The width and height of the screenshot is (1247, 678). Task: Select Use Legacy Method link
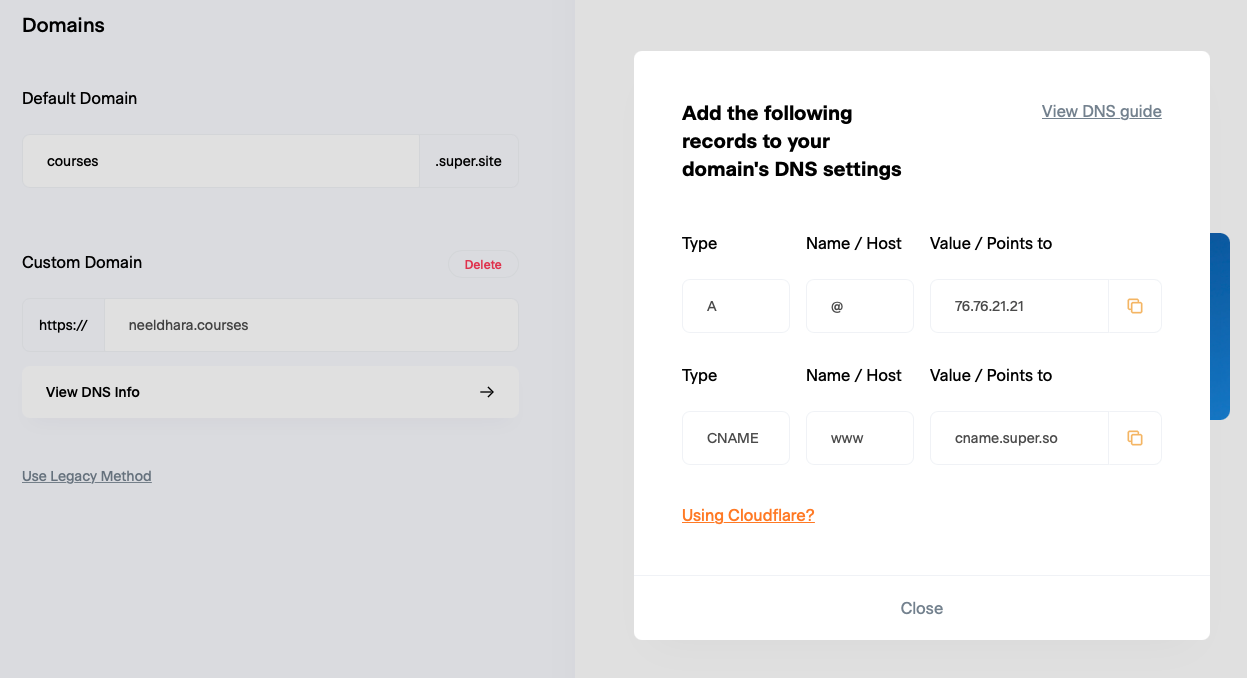[87, 476]
